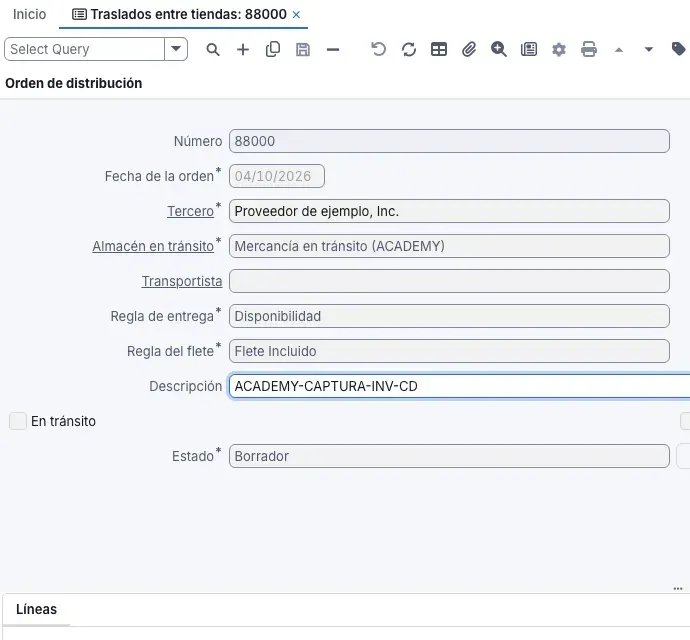The width and height of the screenshot is (690, 640).
Task: Go to next record down arrow
Action: [x=649, y=49]
